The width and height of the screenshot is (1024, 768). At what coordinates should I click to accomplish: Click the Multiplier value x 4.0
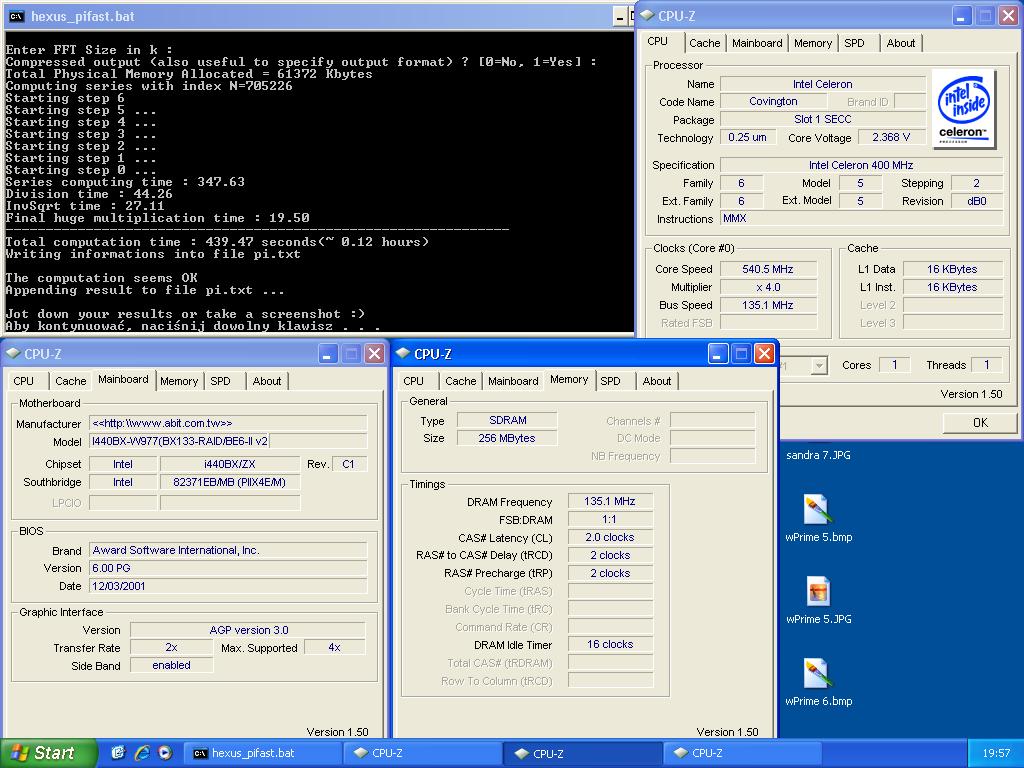pos(768,287)
